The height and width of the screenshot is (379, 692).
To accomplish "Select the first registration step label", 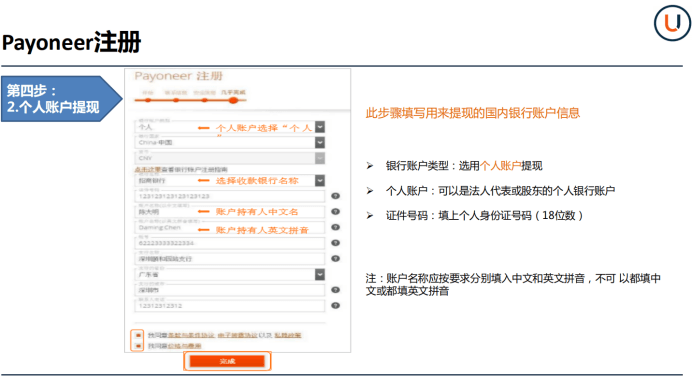I will [x=147, y=93].
